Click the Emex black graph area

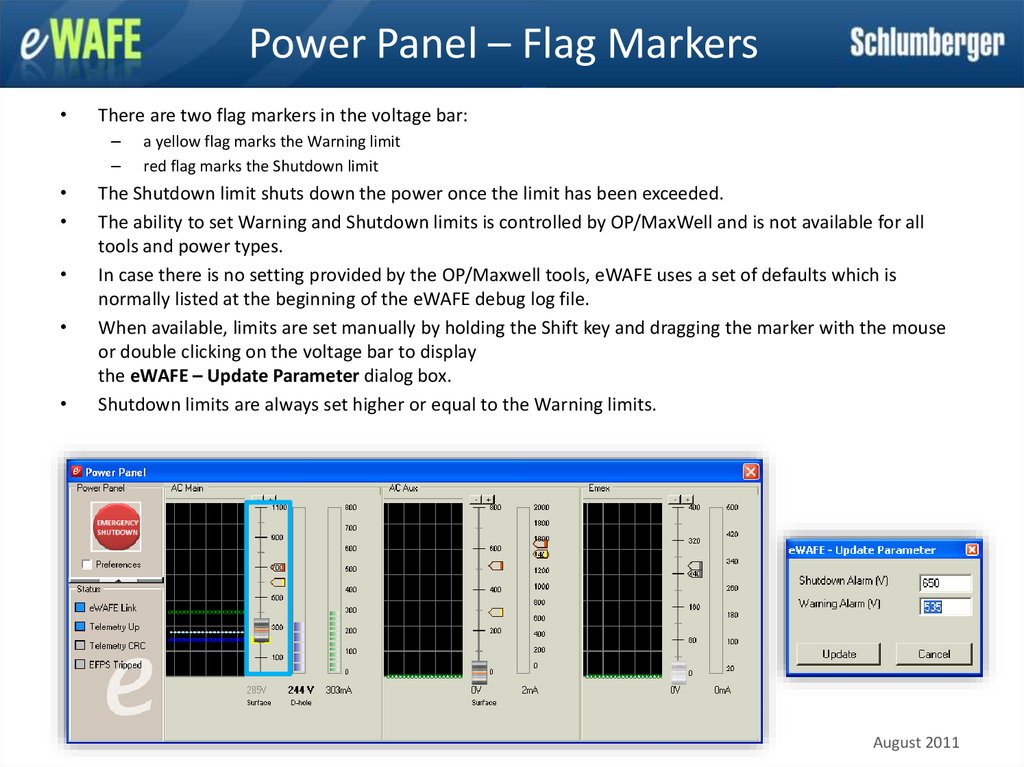(x=622, y=590)
